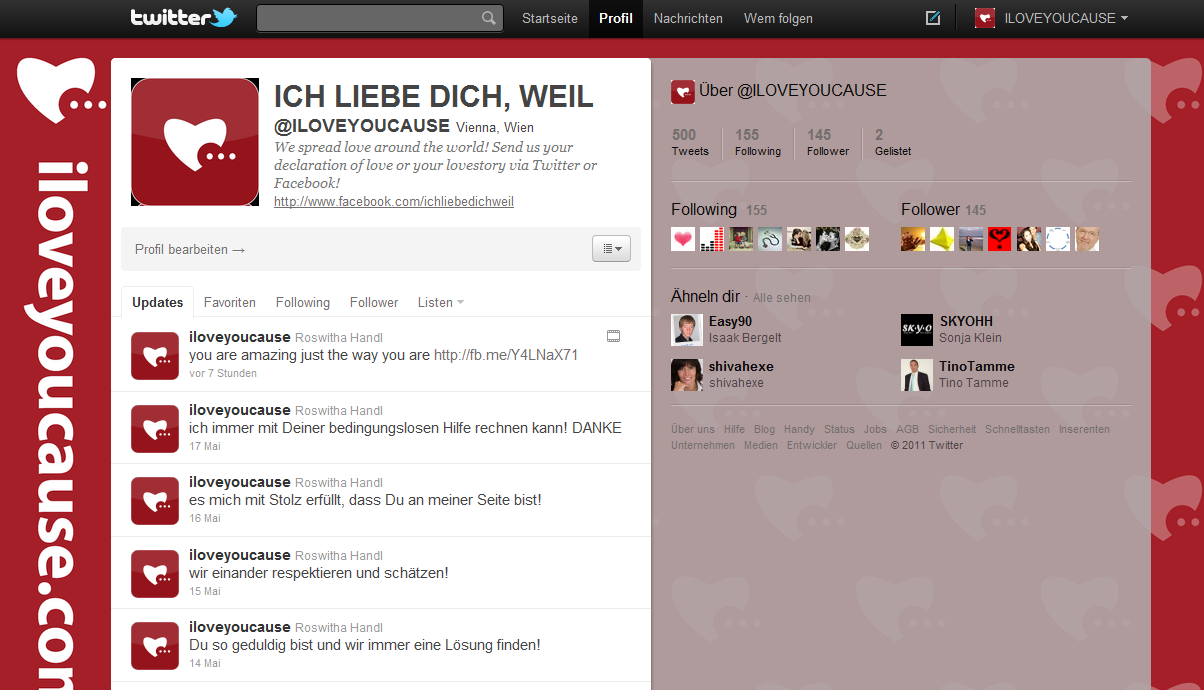
Task: Click the red heart follower avatar
Action: point(1000,239)
